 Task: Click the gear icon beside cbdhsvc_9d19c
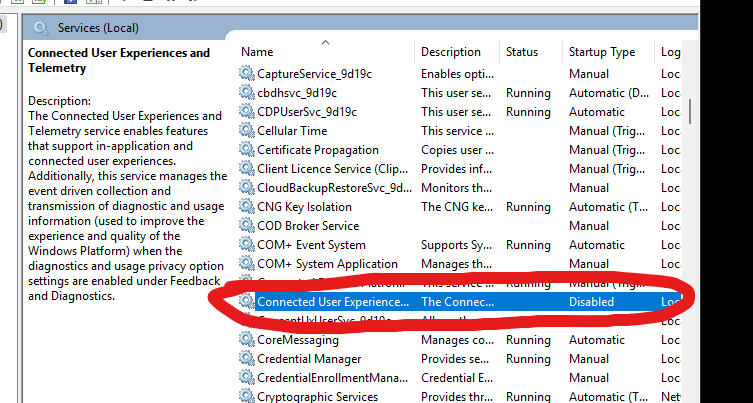point(246,92)
